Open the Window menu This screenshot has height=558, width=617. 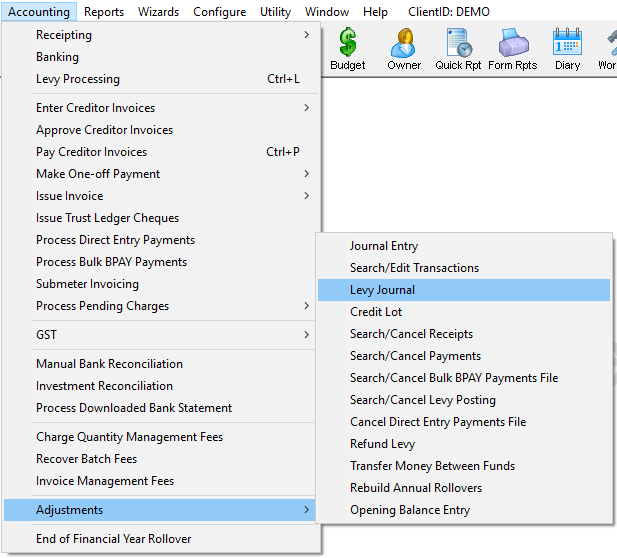click(x=327, y=12)
